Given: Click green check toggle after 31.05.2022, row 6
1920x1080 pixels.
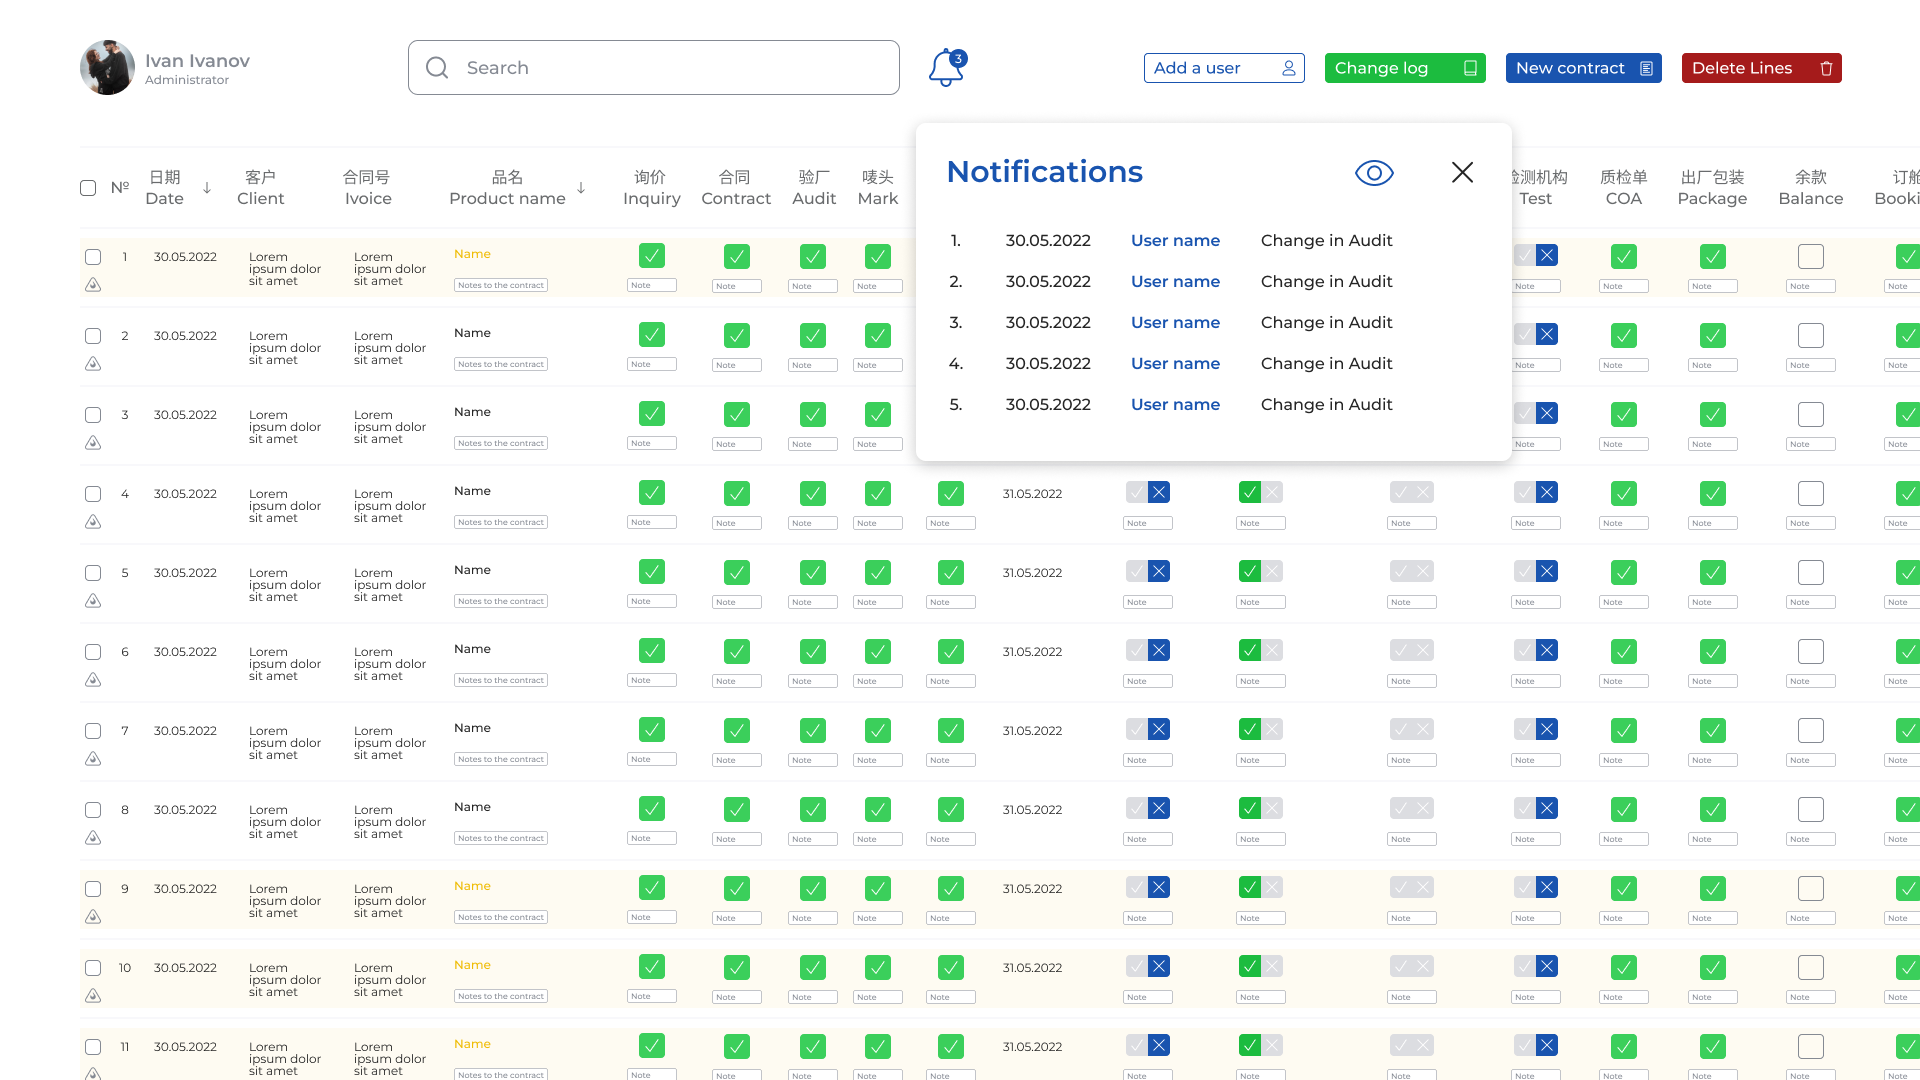Looking at the screenshot, I should 1250,650.
